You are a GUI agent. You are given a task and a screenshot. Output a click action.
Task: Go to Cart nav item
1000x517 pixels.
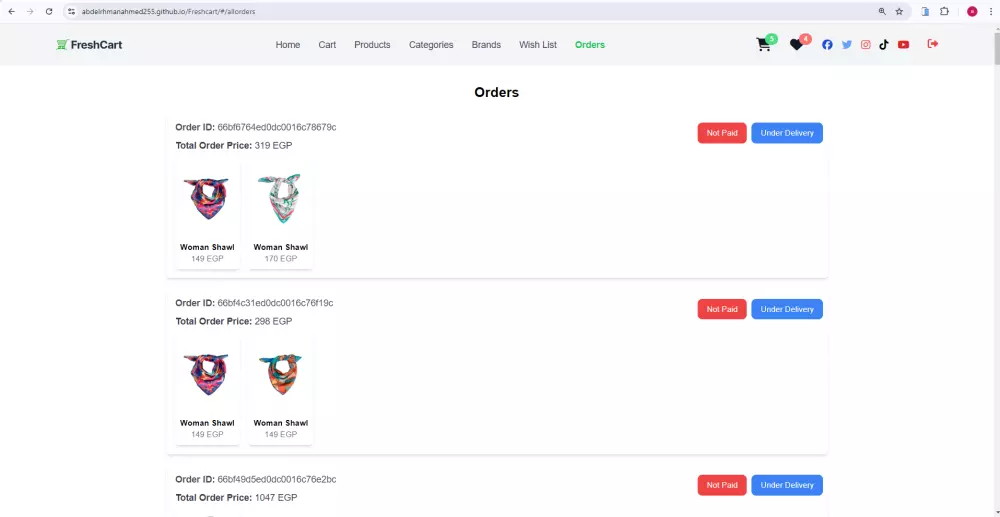click(x=327, y=45)
